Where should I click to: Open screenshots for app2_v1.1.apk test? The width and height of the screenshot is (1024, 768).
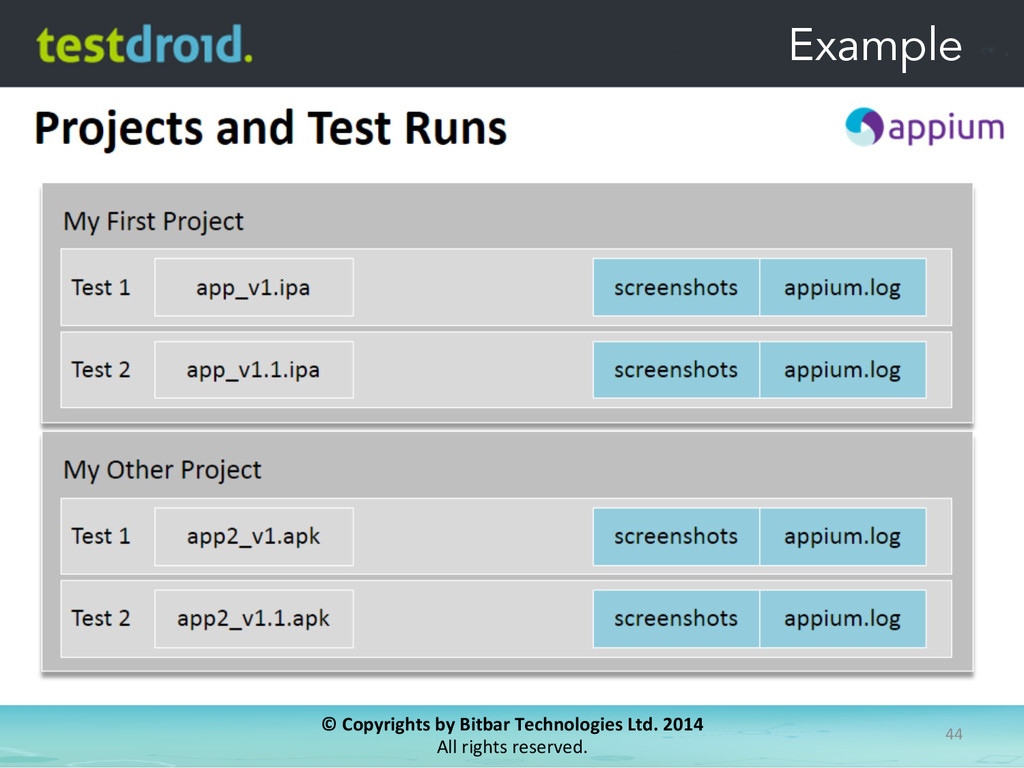tap(676, 618)
